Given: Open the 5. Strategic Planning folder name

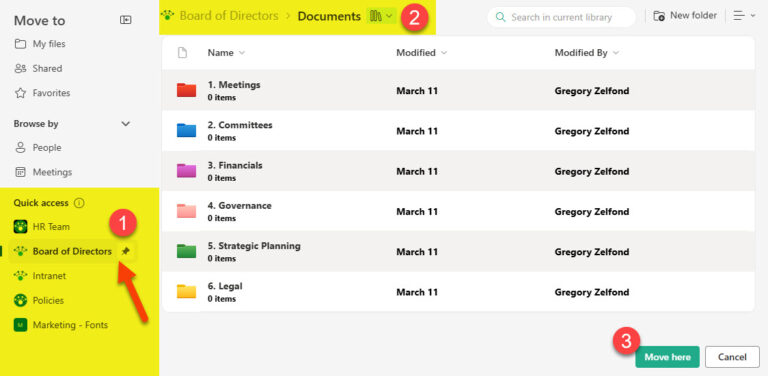Looking at the screenshot, I should click(x=254, y=246).
